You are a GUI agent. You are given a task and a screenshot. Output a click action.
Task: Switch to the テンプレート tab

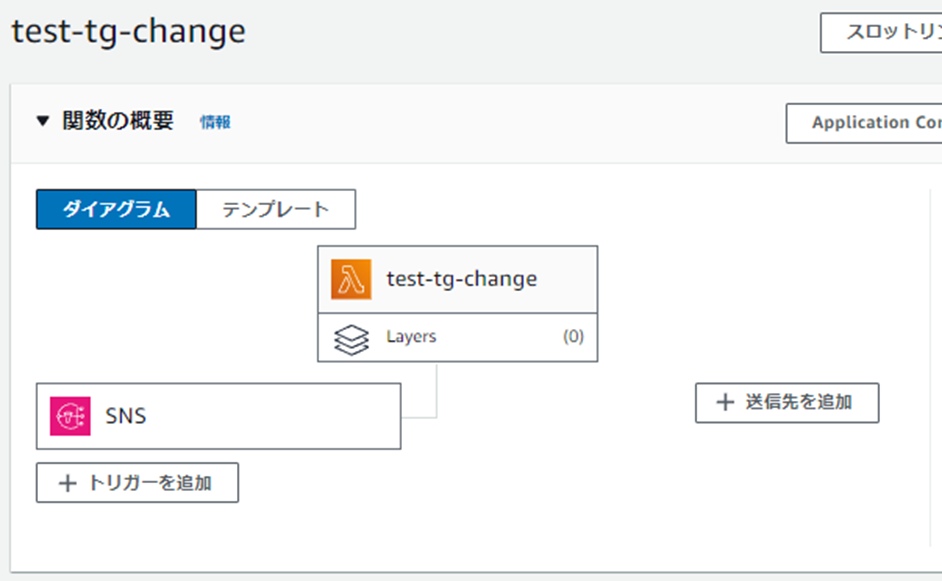coord(275,209)
